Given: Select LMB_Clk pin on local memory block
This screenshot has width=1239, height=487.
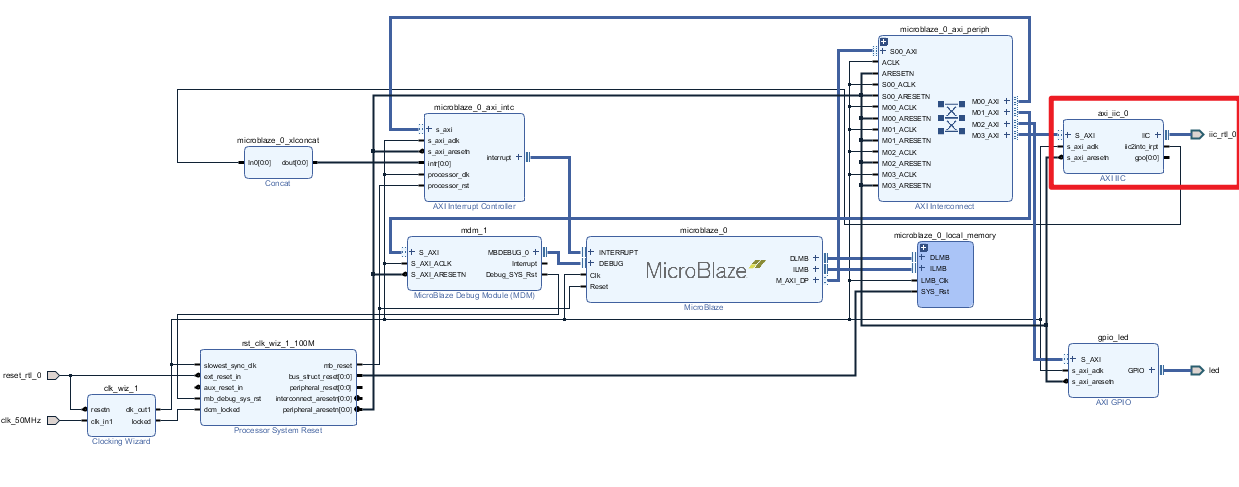Looking at the screenshot, I should coord(934,280).
